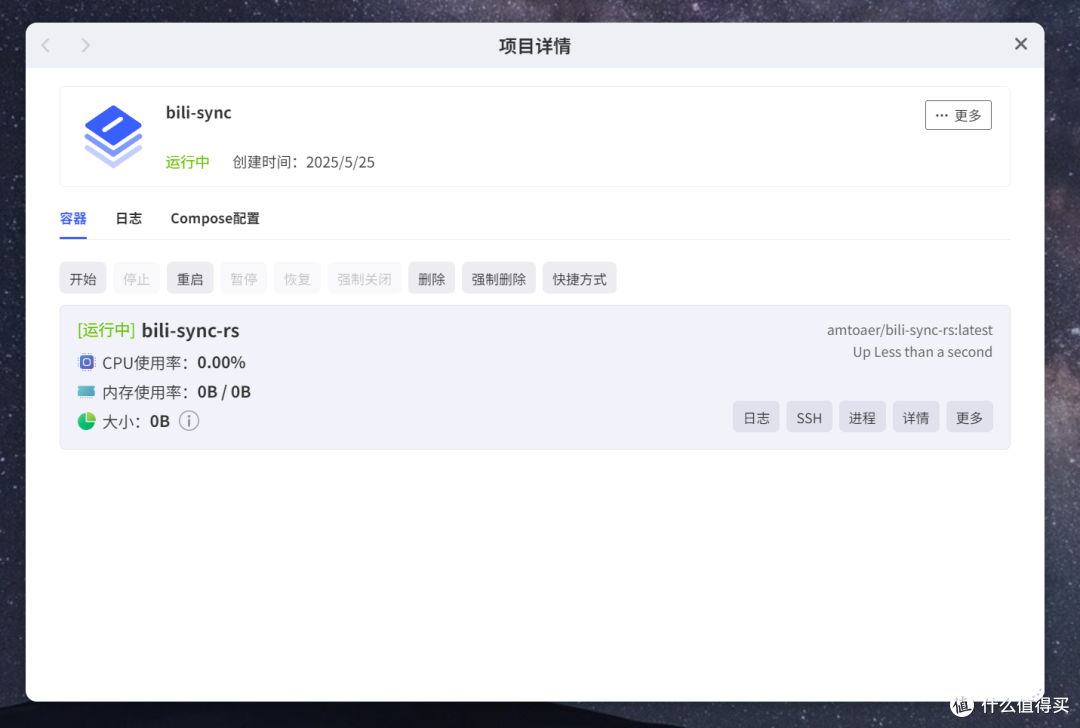Open 详情 of bili-sync-rs container
1080x728 pixels.
pos(916,417)
